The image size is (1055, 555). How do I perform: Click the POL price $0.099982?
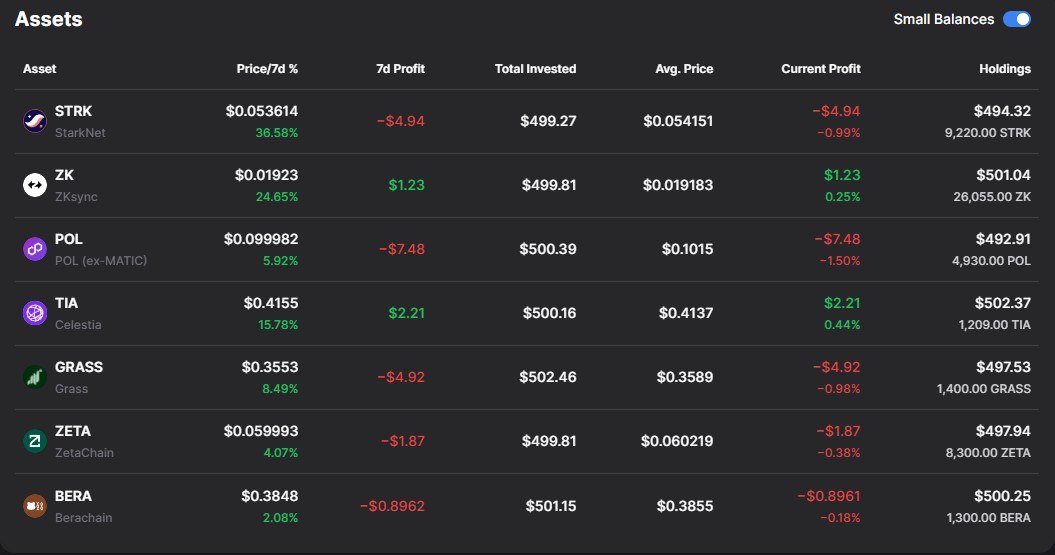click(x=261, y=239)
